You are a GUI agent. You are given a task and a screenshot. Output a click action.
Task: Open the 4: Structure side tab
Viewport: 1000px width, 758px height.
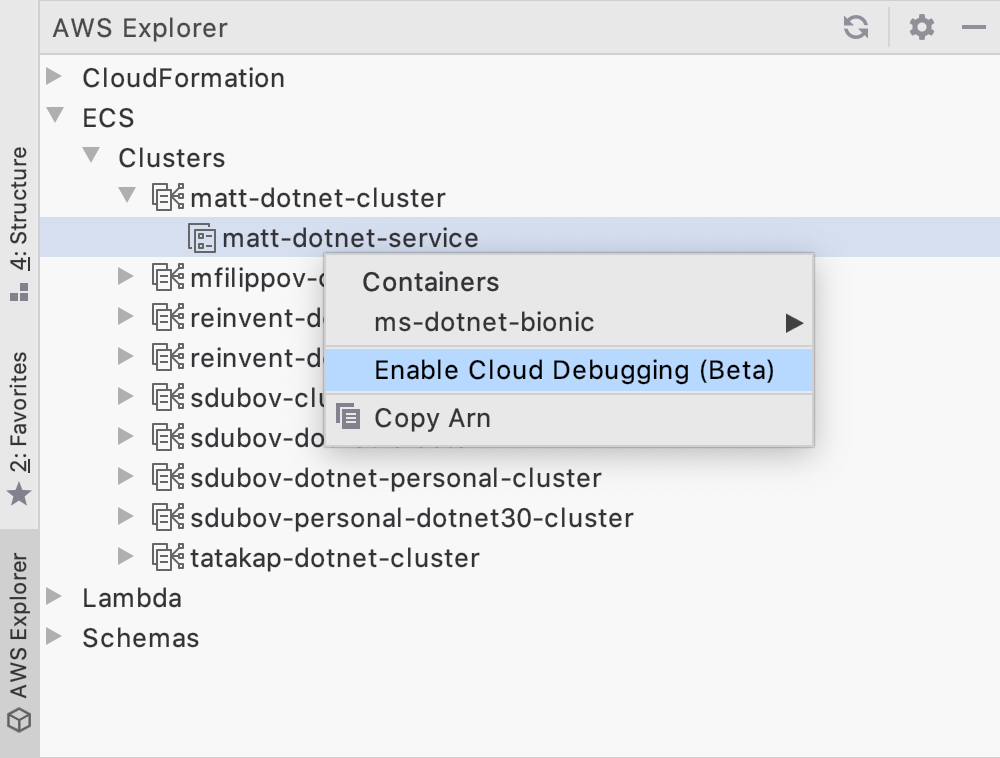pos(19,224)
